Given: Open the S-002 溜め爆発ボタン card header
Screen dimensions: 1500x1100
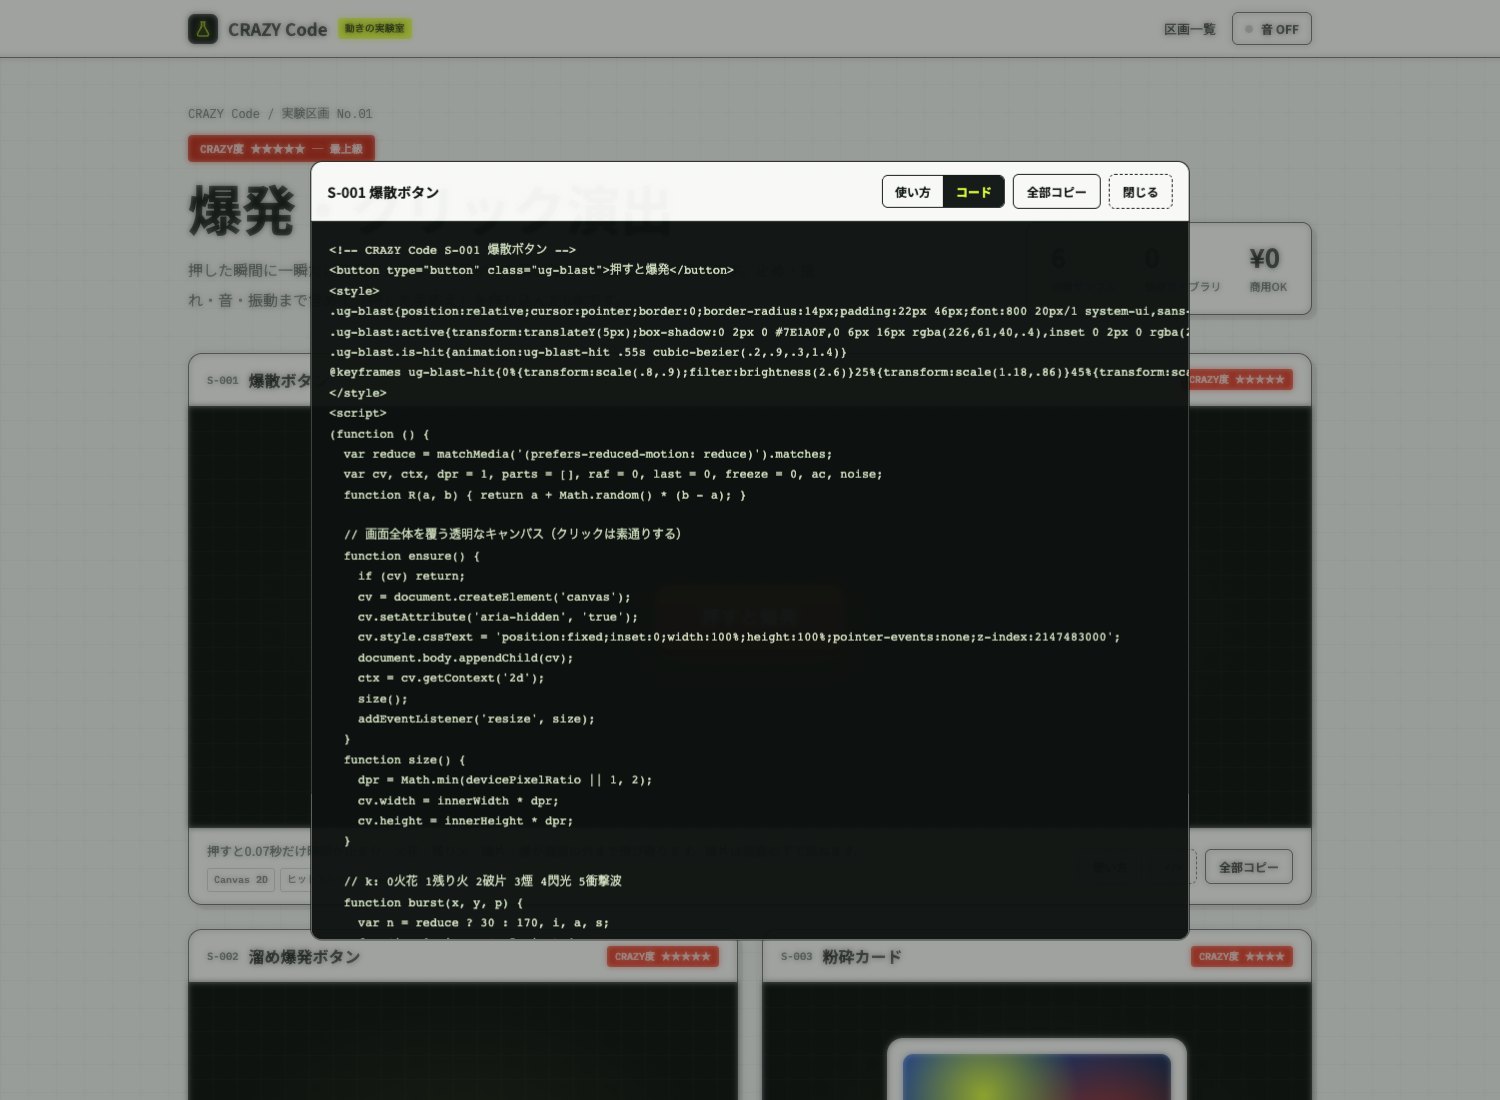Looking at the screenshot, I should click(x=462, y=957).
